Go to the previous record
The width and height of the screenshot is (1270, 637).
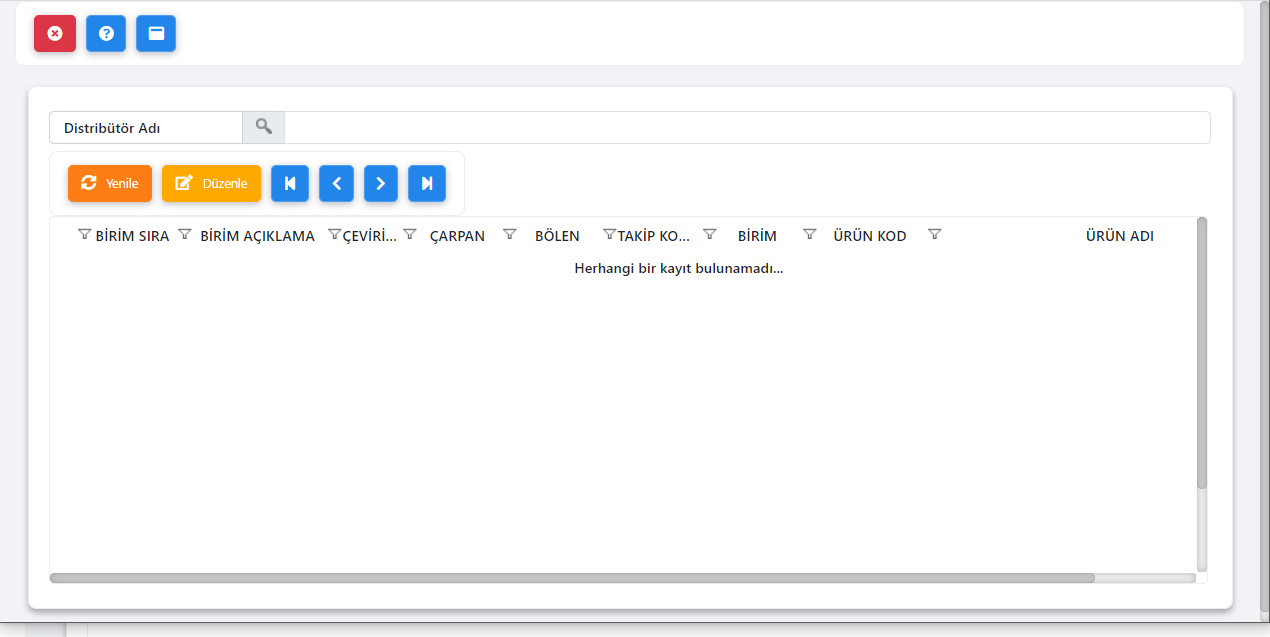point(337,183)
